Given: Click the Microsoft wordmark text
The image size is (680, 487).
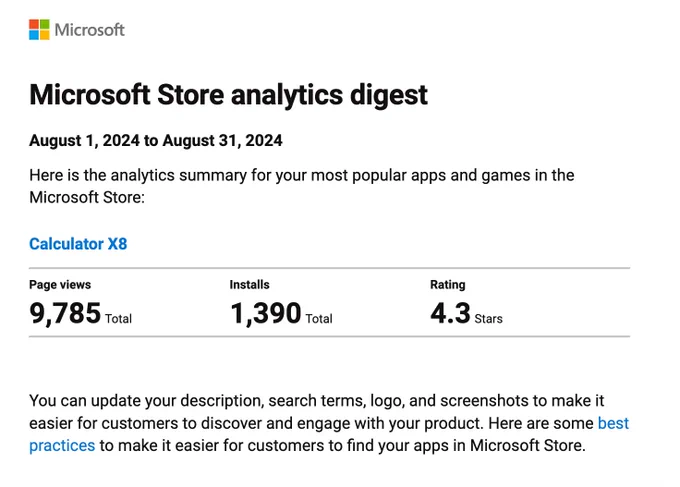Looking at the screenshot, I should coord(89,29).
